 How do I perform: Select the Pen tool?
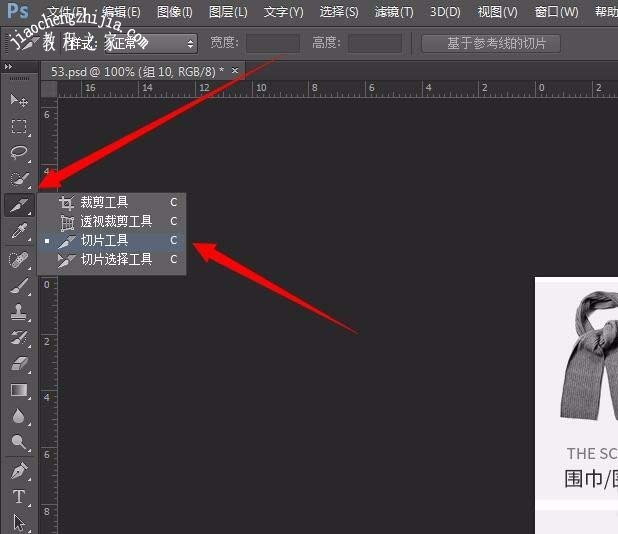[19, 471]
